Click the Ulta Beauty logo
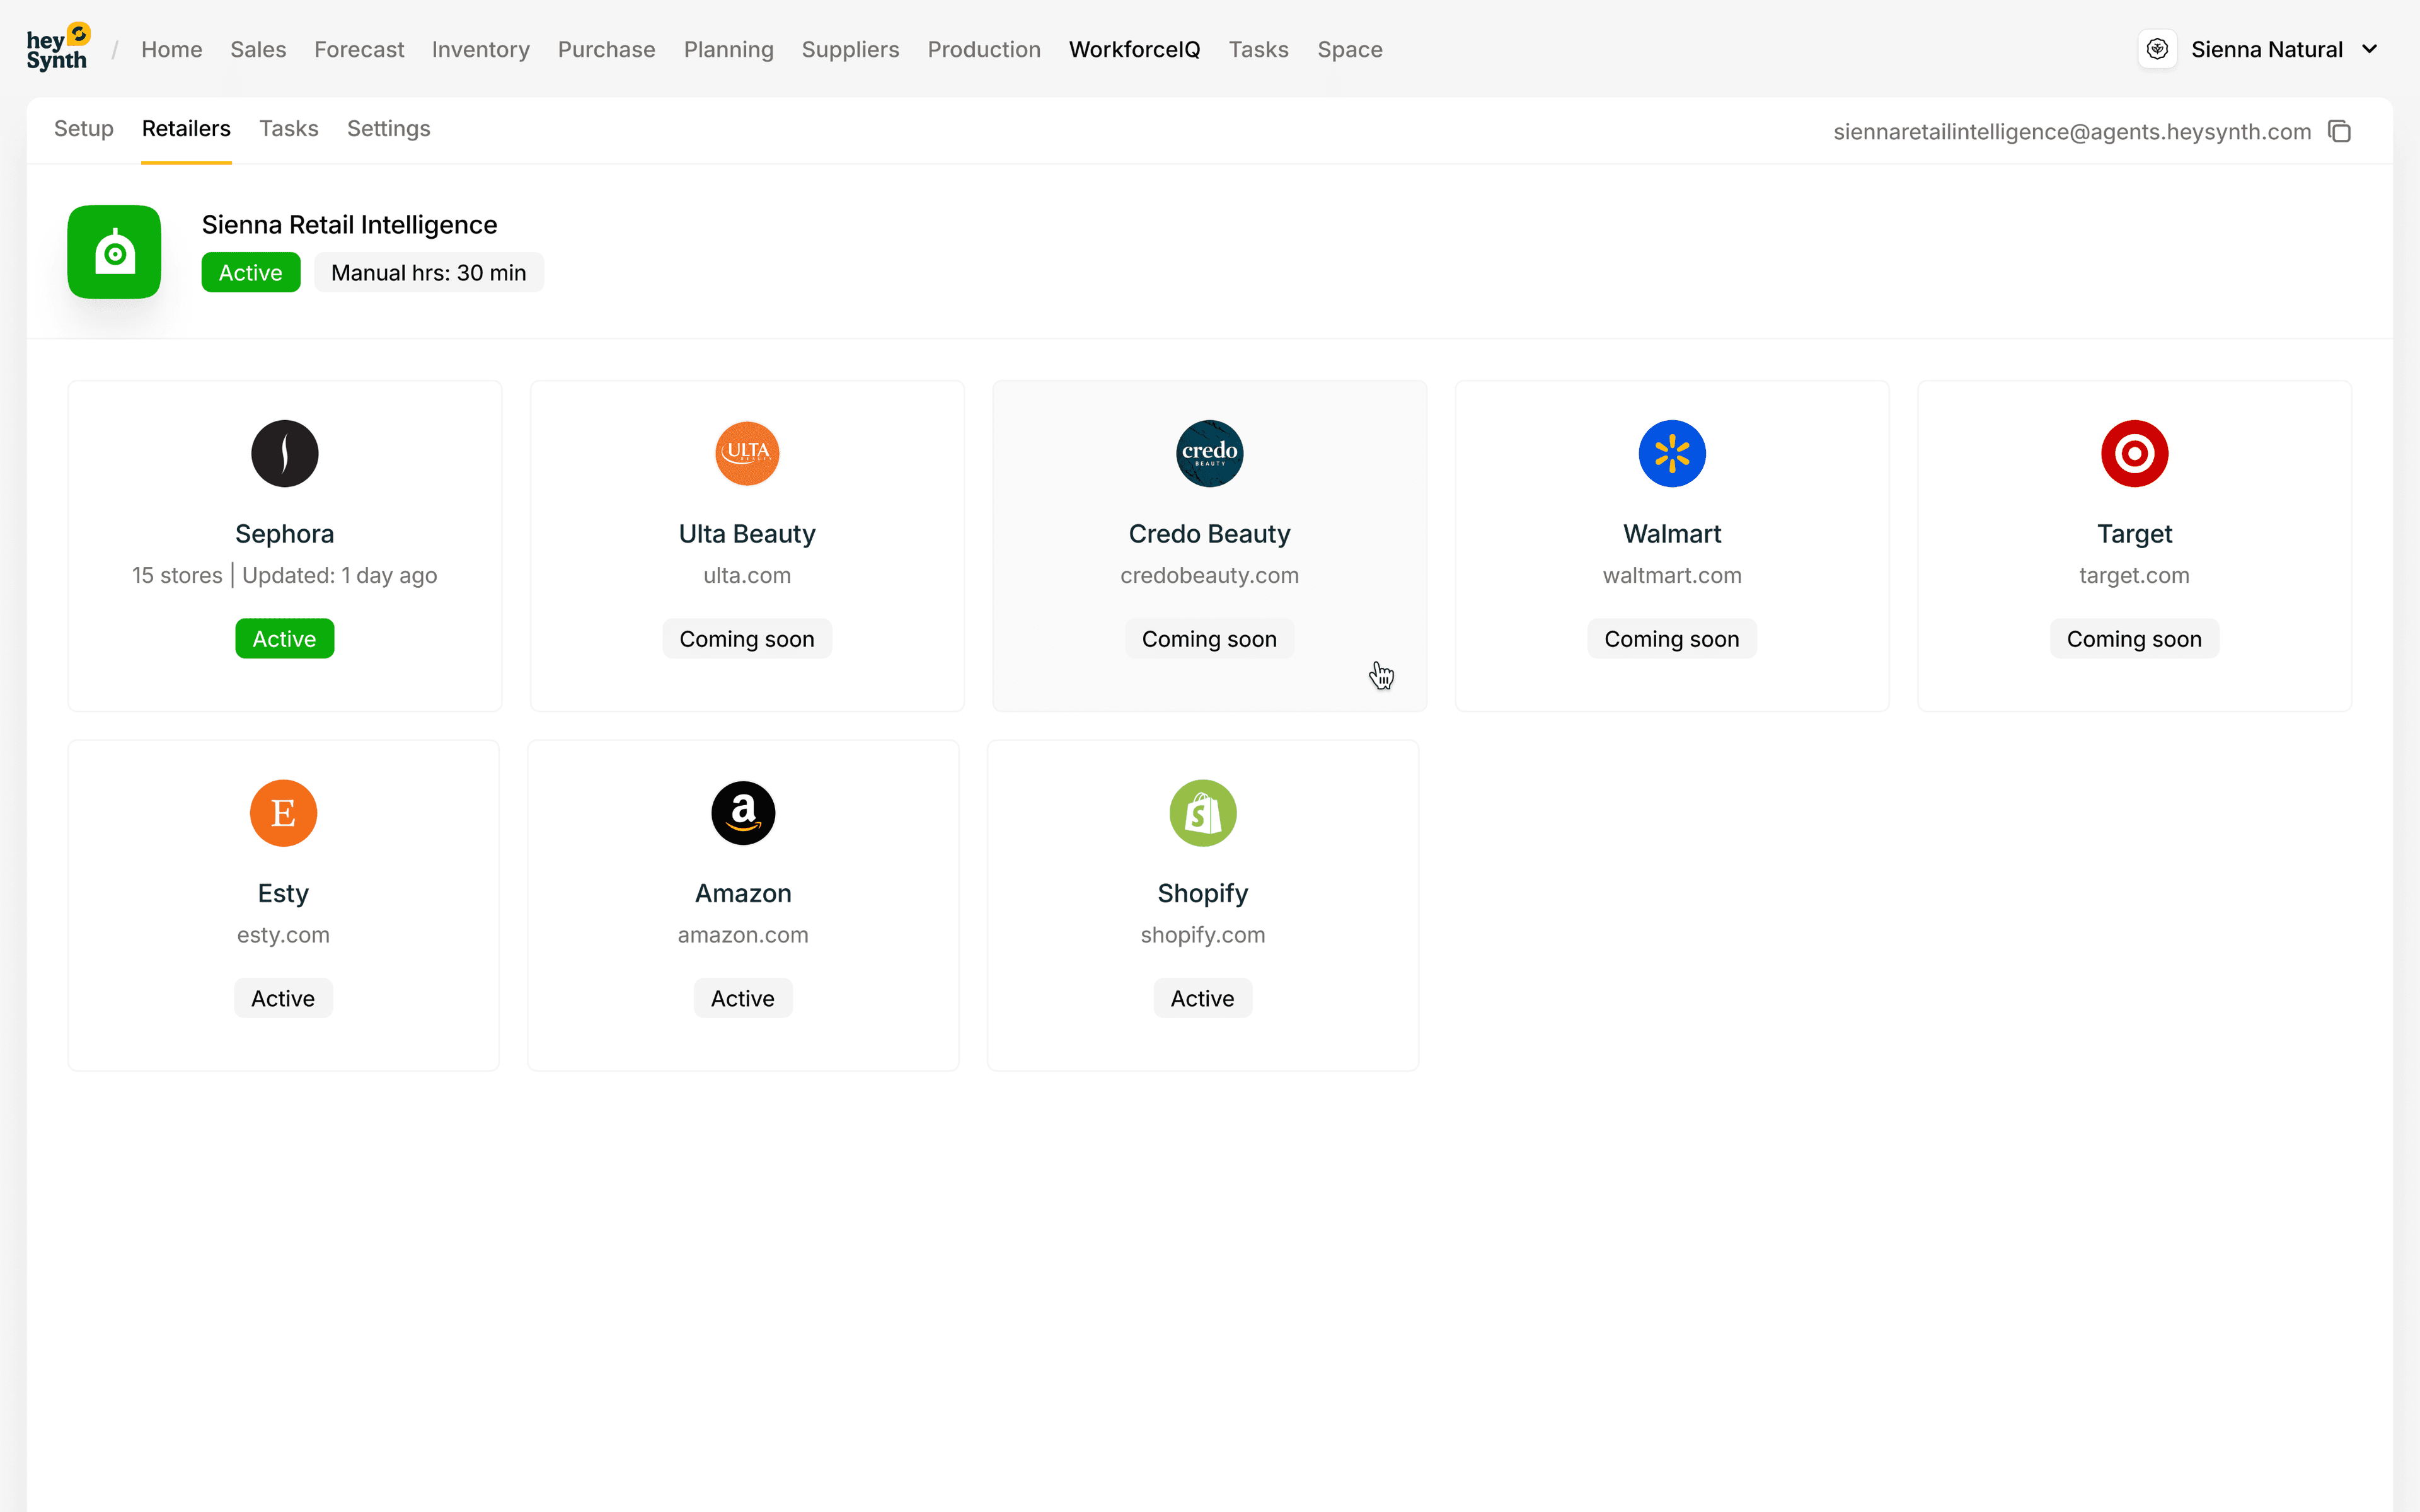Screen dimensions: 2420x1512 pyautogui.click(x=747, y=453)
